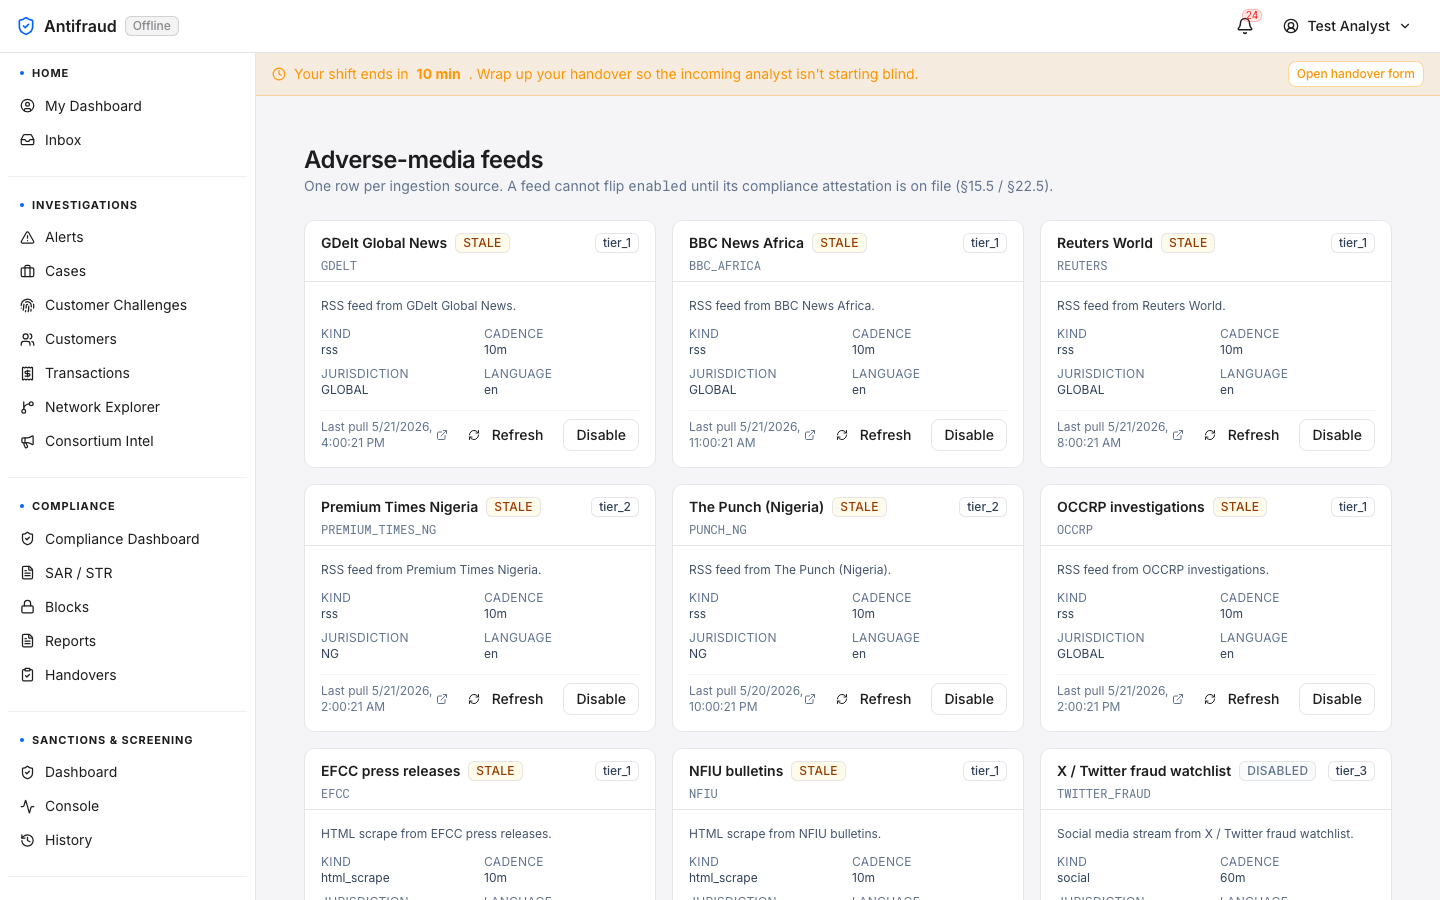Click the DISABLED badge on X / Twitter fraud watchlist
This screenshot has width=1440, height=900.
point(1278,771)
